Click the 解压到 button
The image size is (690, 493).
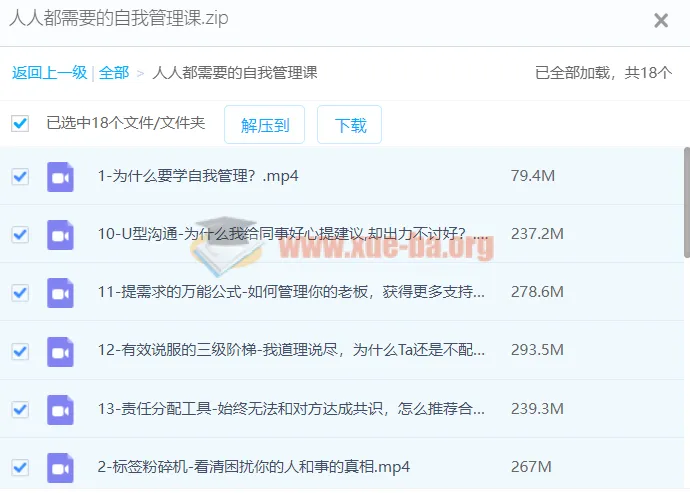pos(264,125)
